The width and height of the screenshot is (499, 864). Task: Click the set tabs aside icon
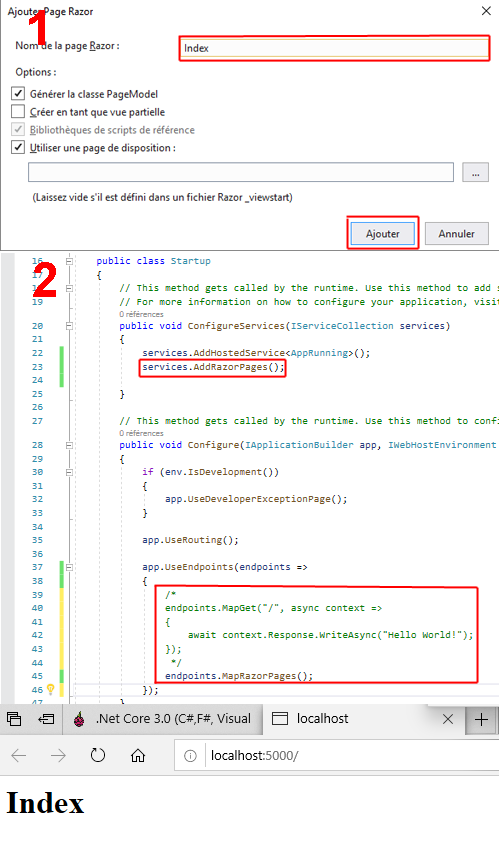coord(45,719)
